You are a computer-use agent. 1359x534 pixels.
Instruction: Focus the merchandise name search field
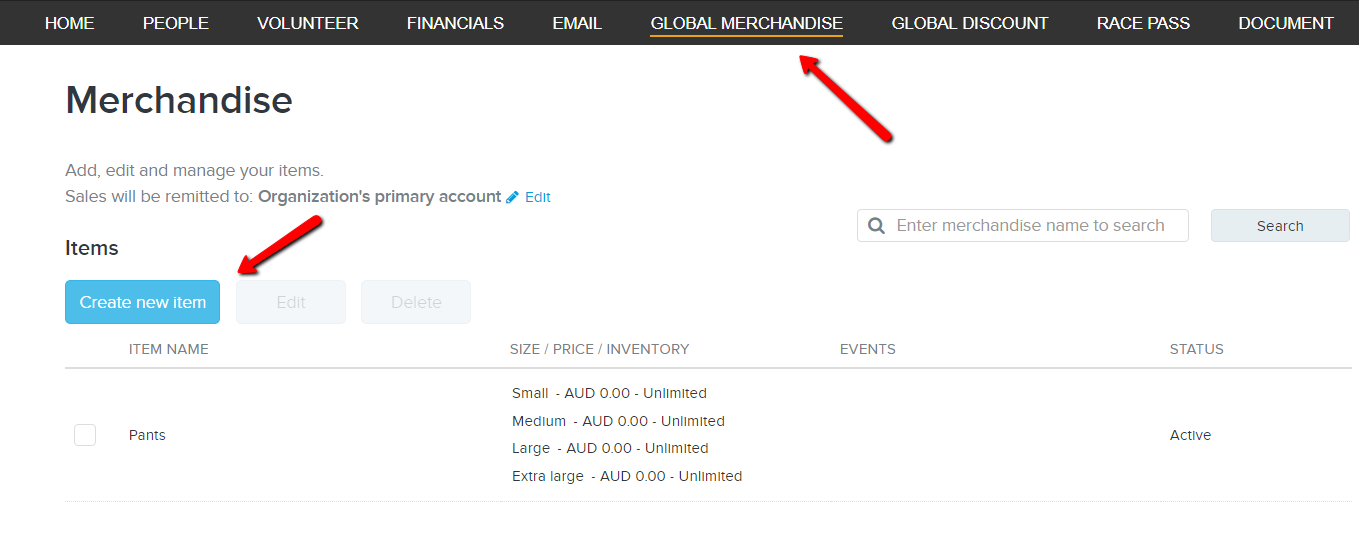(1023, 226)
